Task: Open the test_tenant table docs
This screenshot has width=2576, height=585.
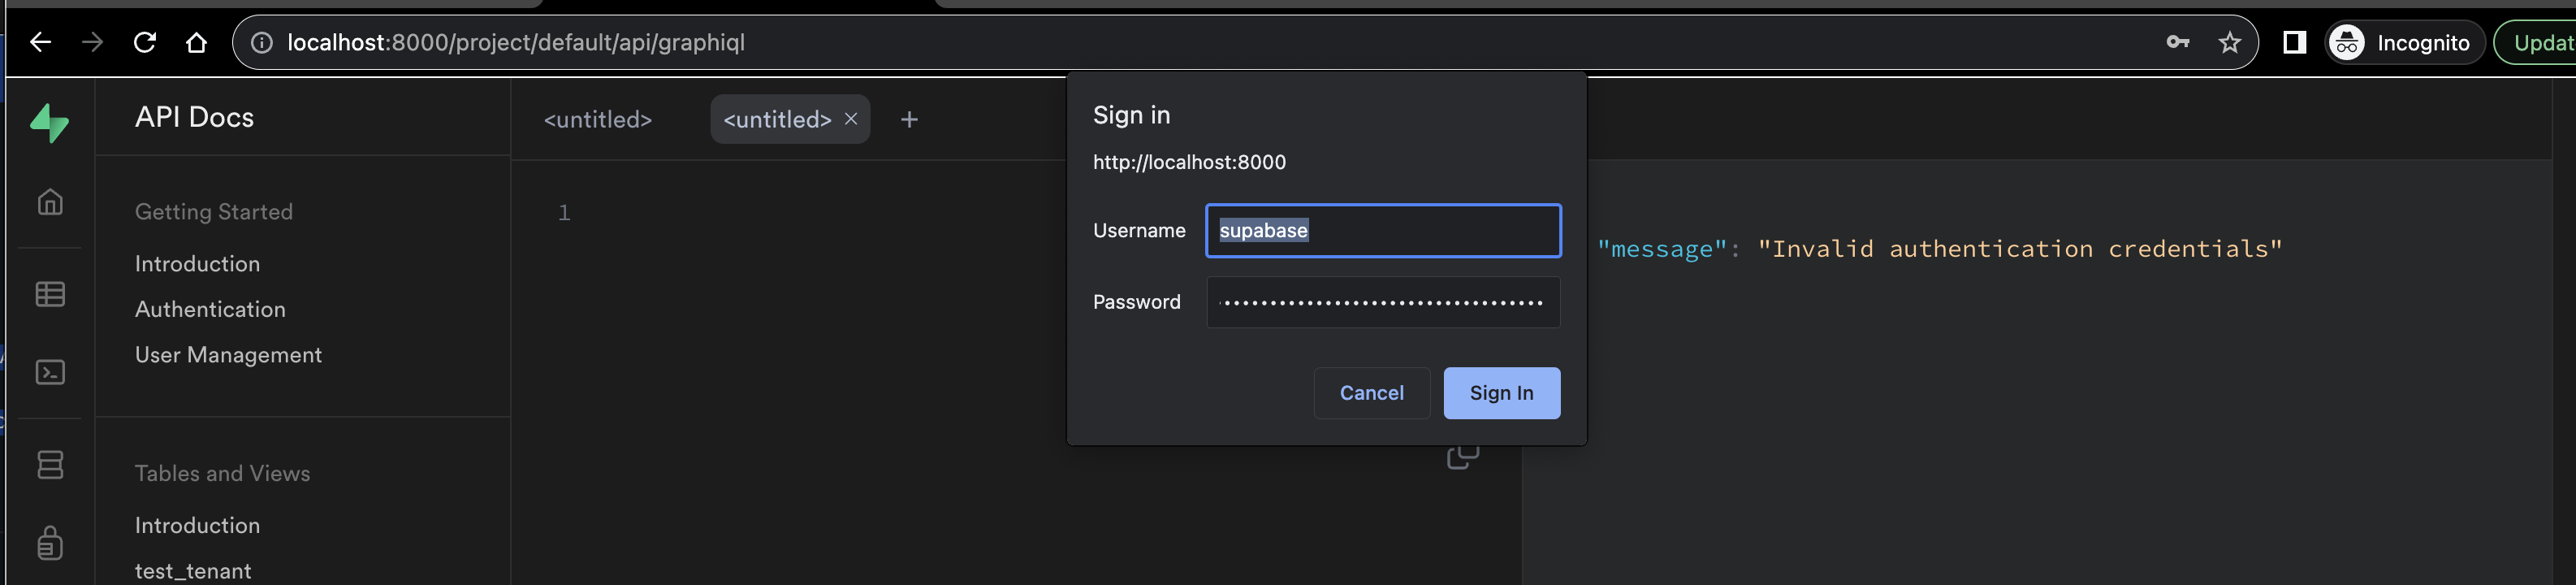Action: pyautogui.click(x=192, y=570)
